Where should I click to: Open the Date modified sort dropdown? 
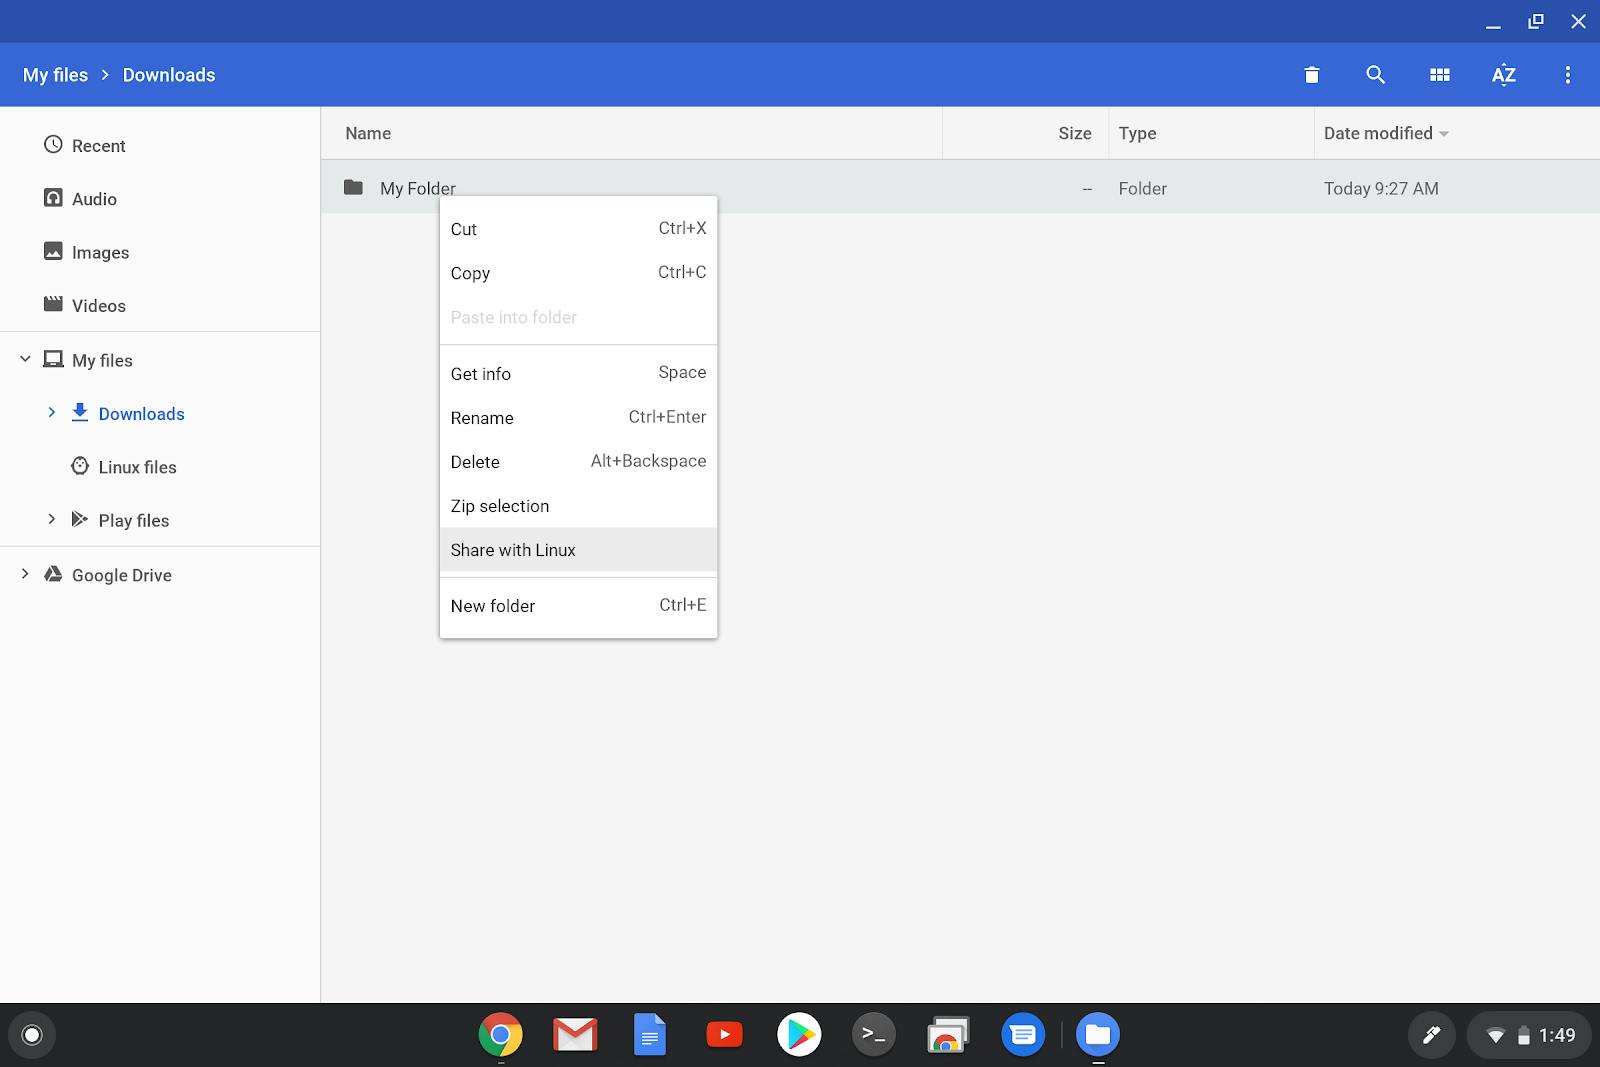(1385, 133)
